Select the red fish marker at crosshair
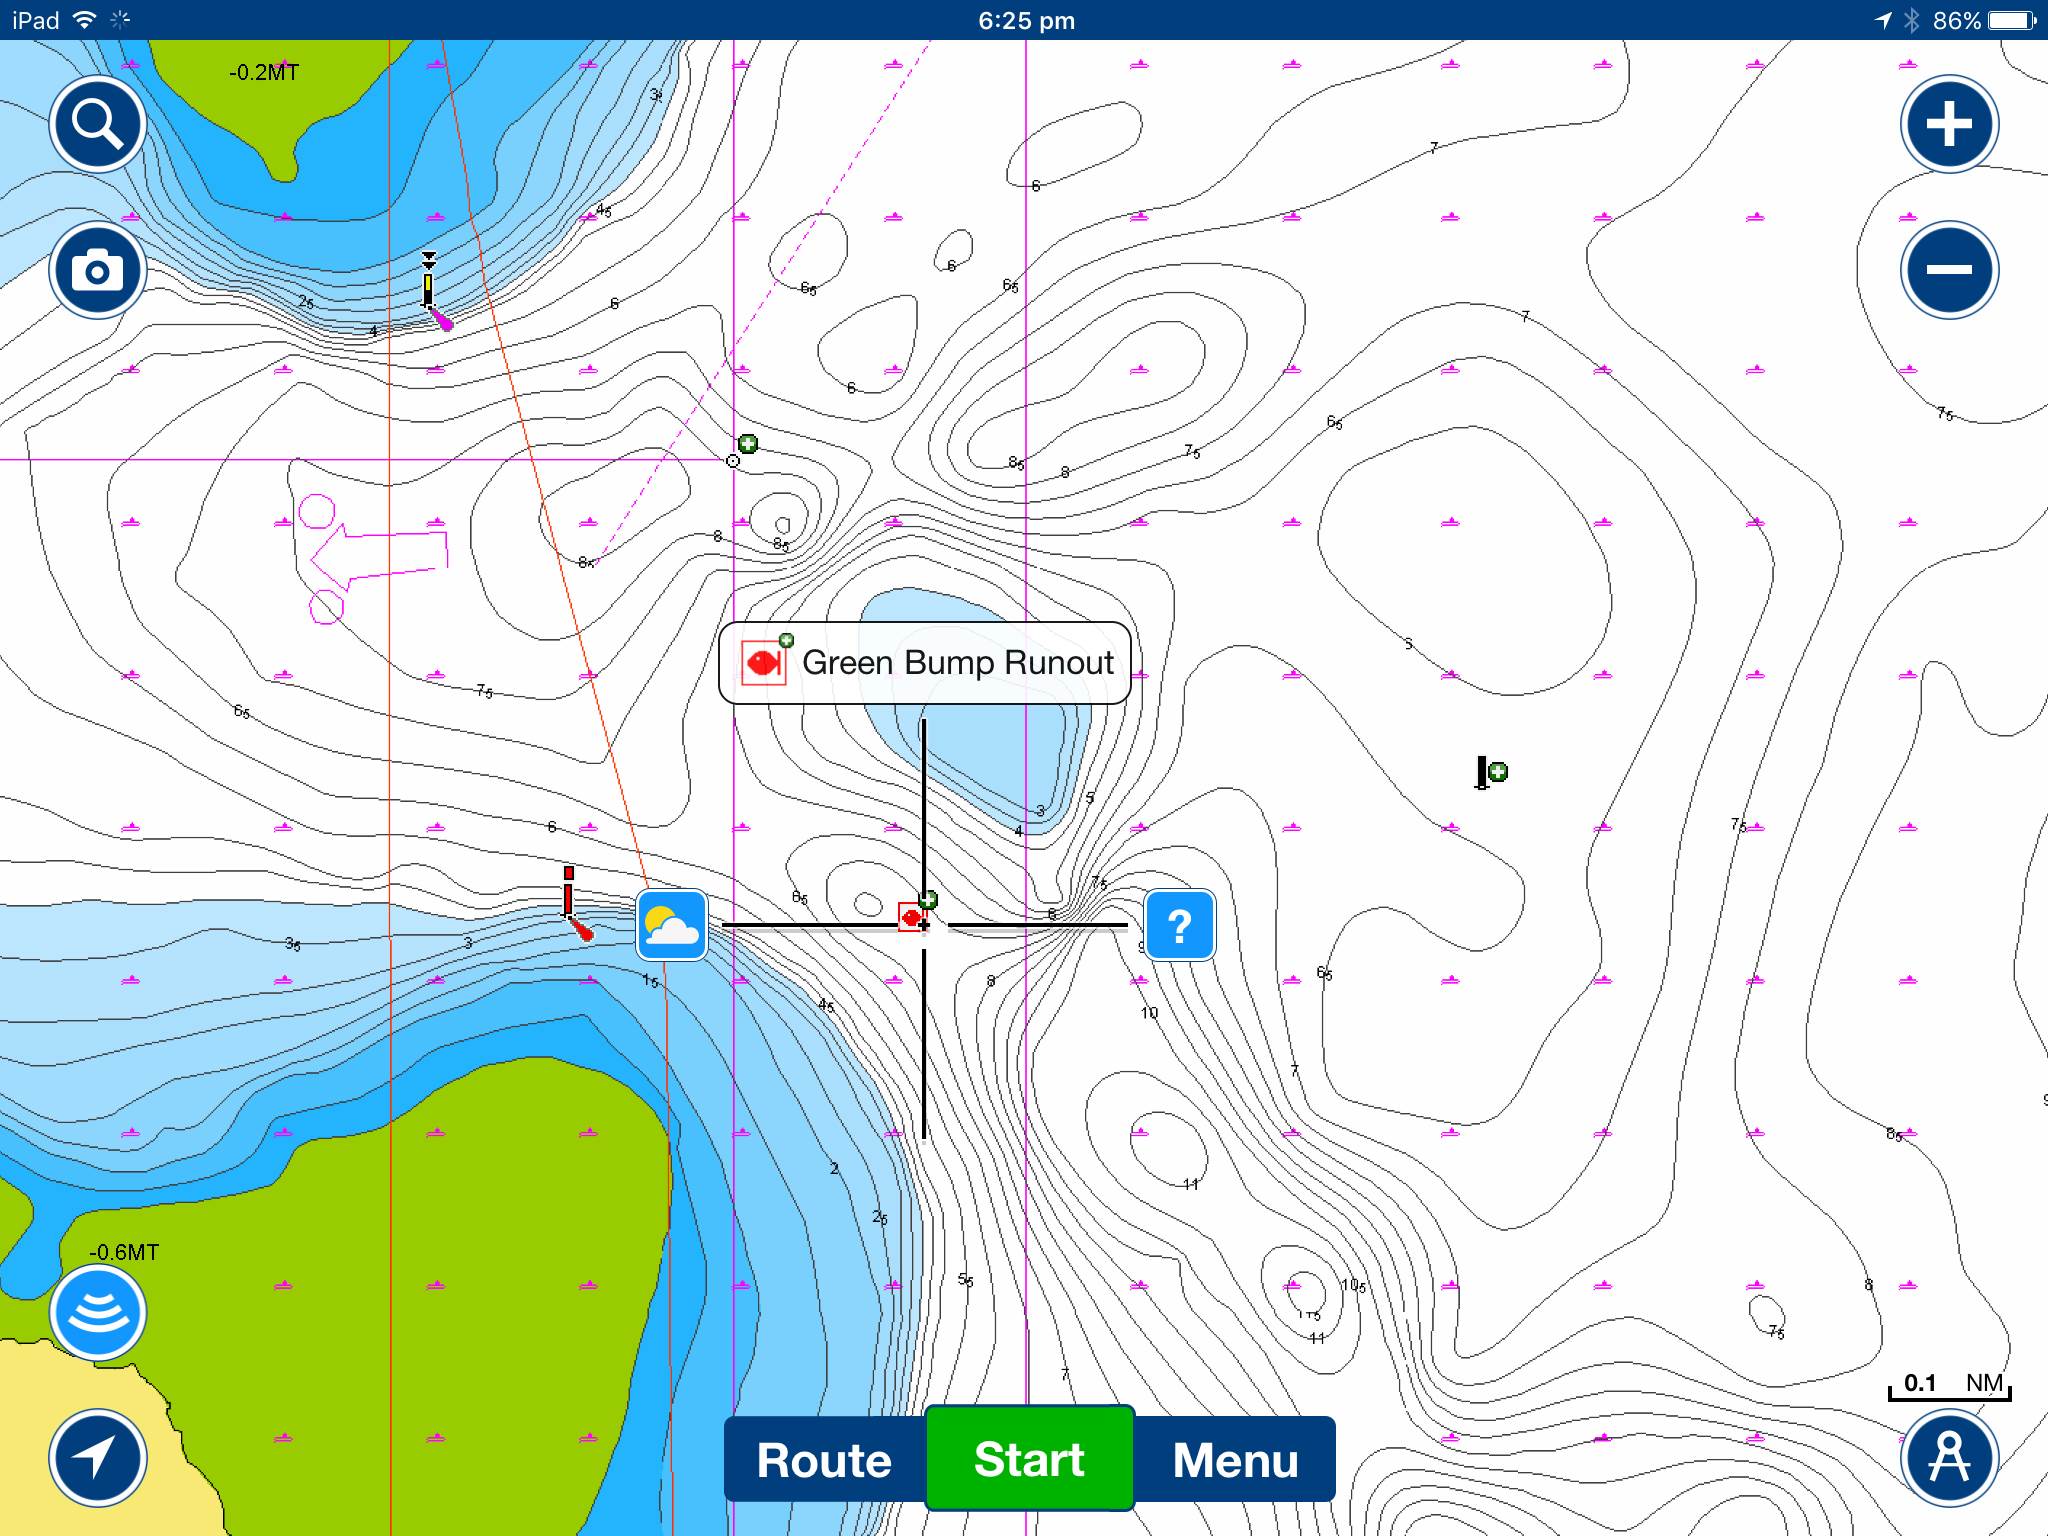The image size is (2048, 1536). 911,917
